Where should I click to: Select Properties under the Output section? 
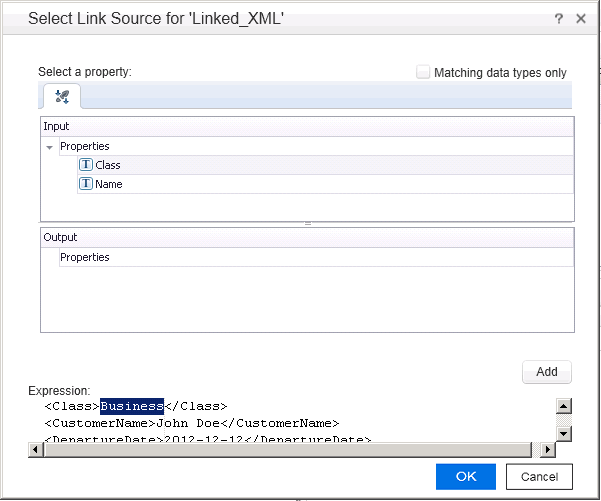pyautogui.click(x=85, y=257)
